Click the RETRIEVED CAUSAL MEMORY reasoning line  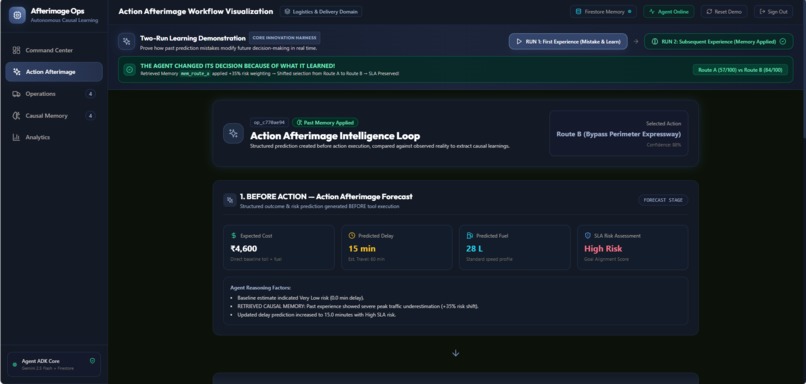(x=358, y=306)
